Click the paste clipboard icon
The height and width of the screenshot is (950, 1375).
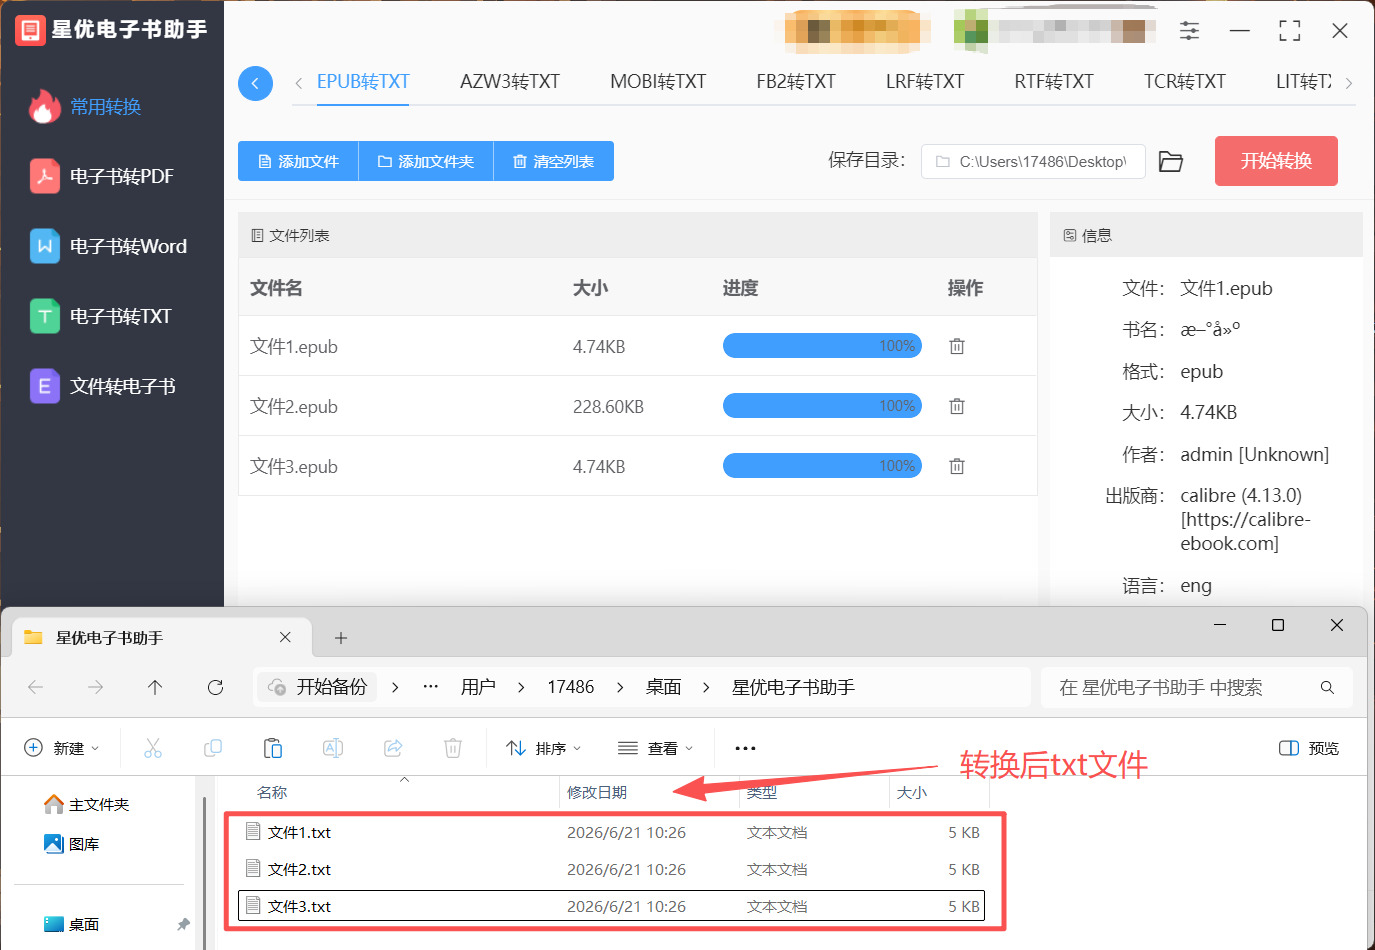click(x=273, y=748)
